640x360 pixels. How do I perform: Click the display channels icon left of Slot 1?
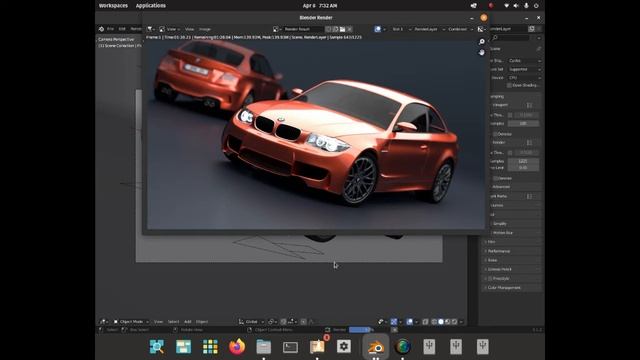[x=378, y=29]
